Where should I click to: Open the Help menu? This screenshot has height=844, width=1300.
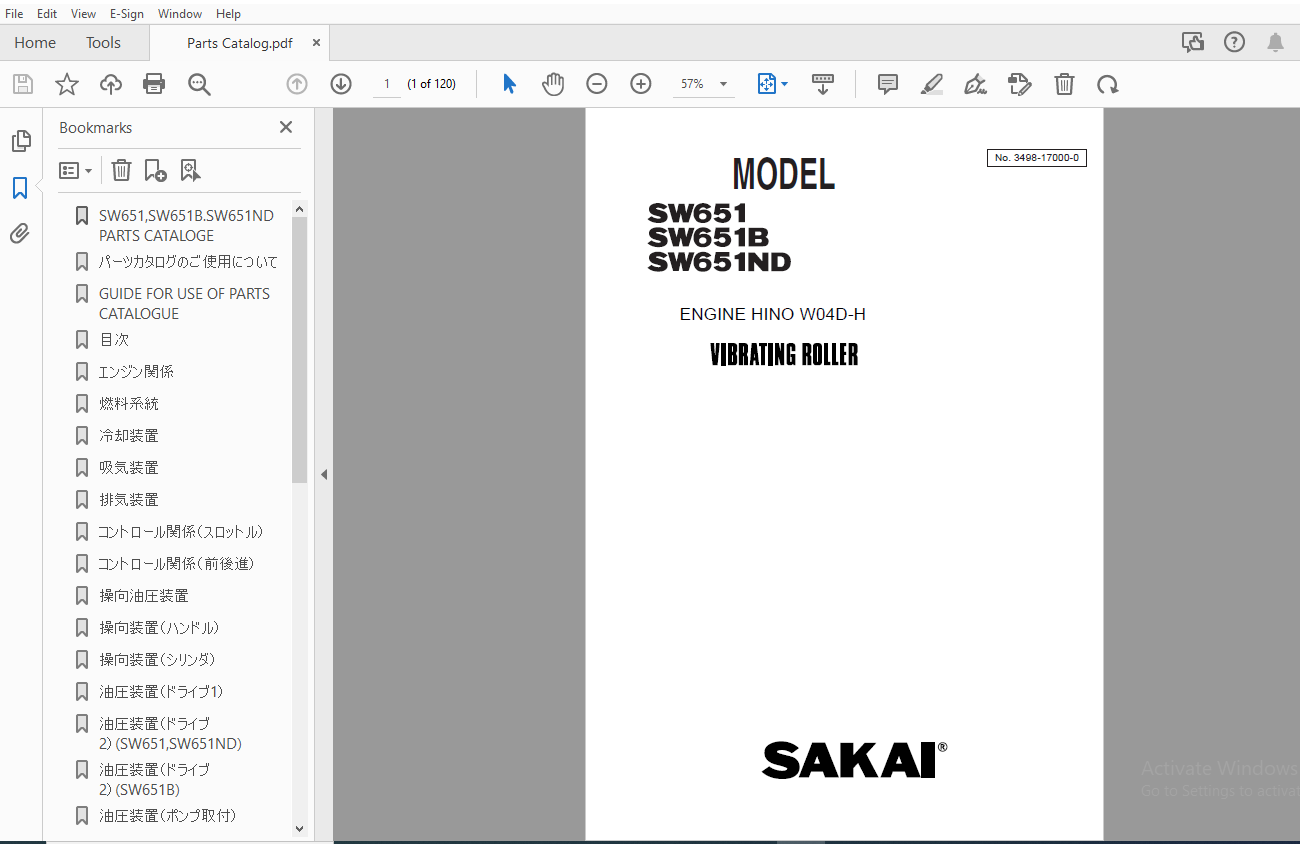tap(228, 14)
